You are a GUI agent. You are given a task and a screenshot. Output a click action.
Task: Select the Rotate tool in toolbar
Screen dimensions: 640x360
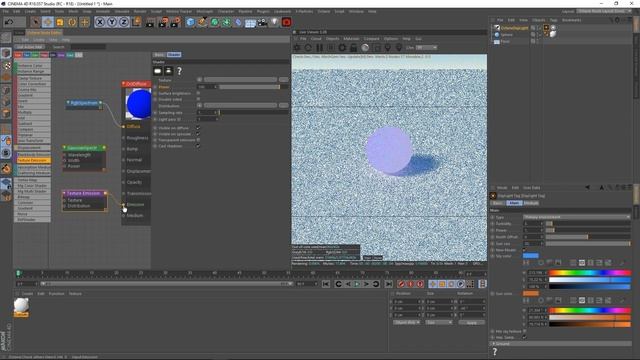coord(72,22)
